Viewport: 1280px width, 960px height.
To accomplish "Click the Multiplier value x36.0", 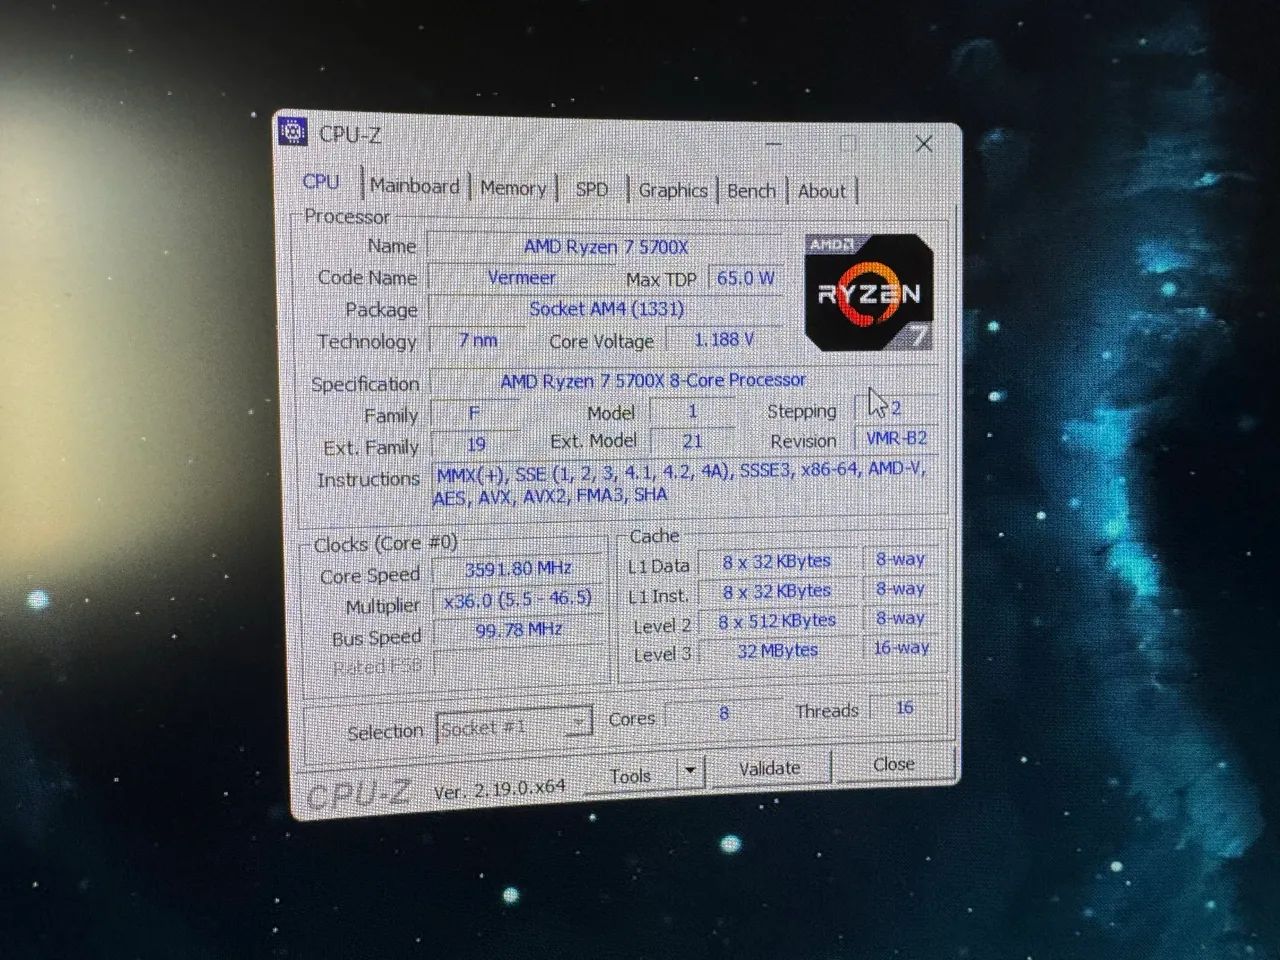I will pyautogui.click(x=518, y=599).
